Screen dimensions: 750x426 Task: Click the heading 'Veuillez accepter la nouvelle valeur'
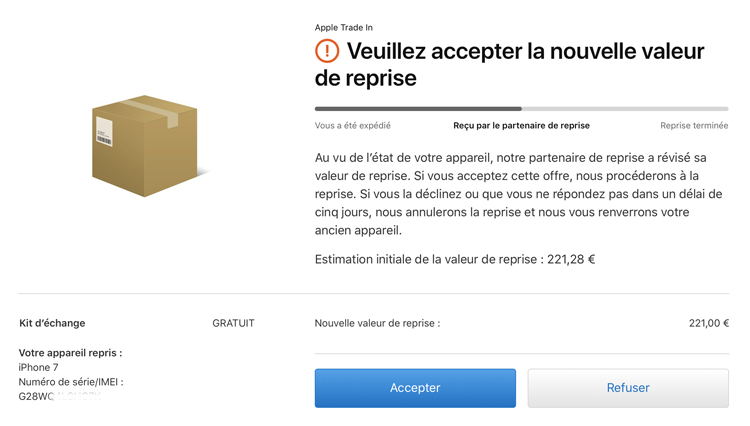coord(525,51)
